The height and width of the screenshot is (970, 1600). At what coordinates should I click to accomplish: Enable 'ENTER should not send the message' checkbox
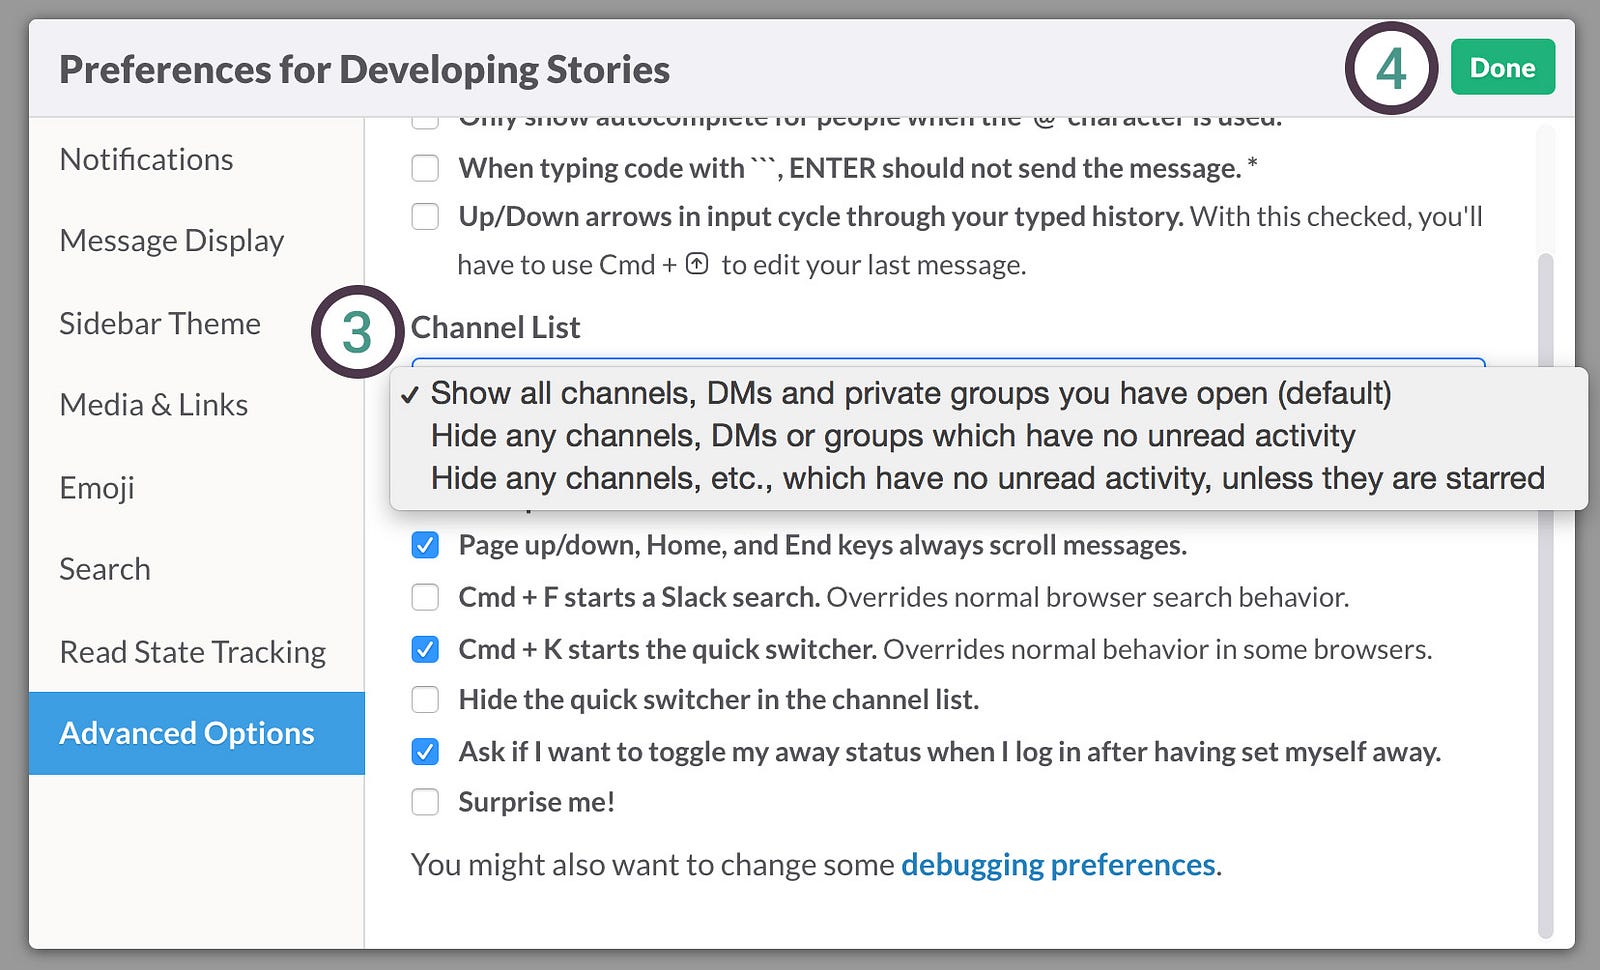click(x=426, y=168)
